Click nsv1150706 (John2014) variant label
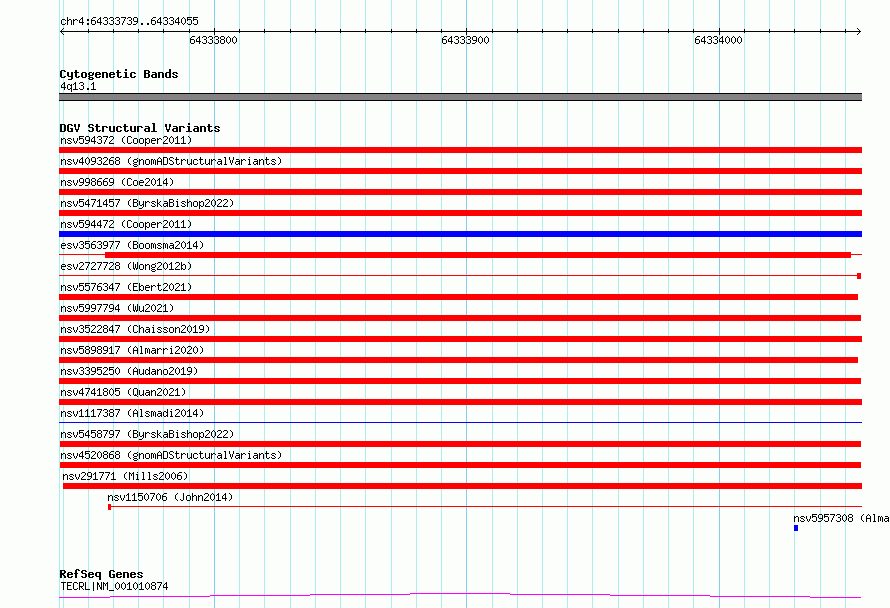The image size is (890, 608). click(170, 497)
